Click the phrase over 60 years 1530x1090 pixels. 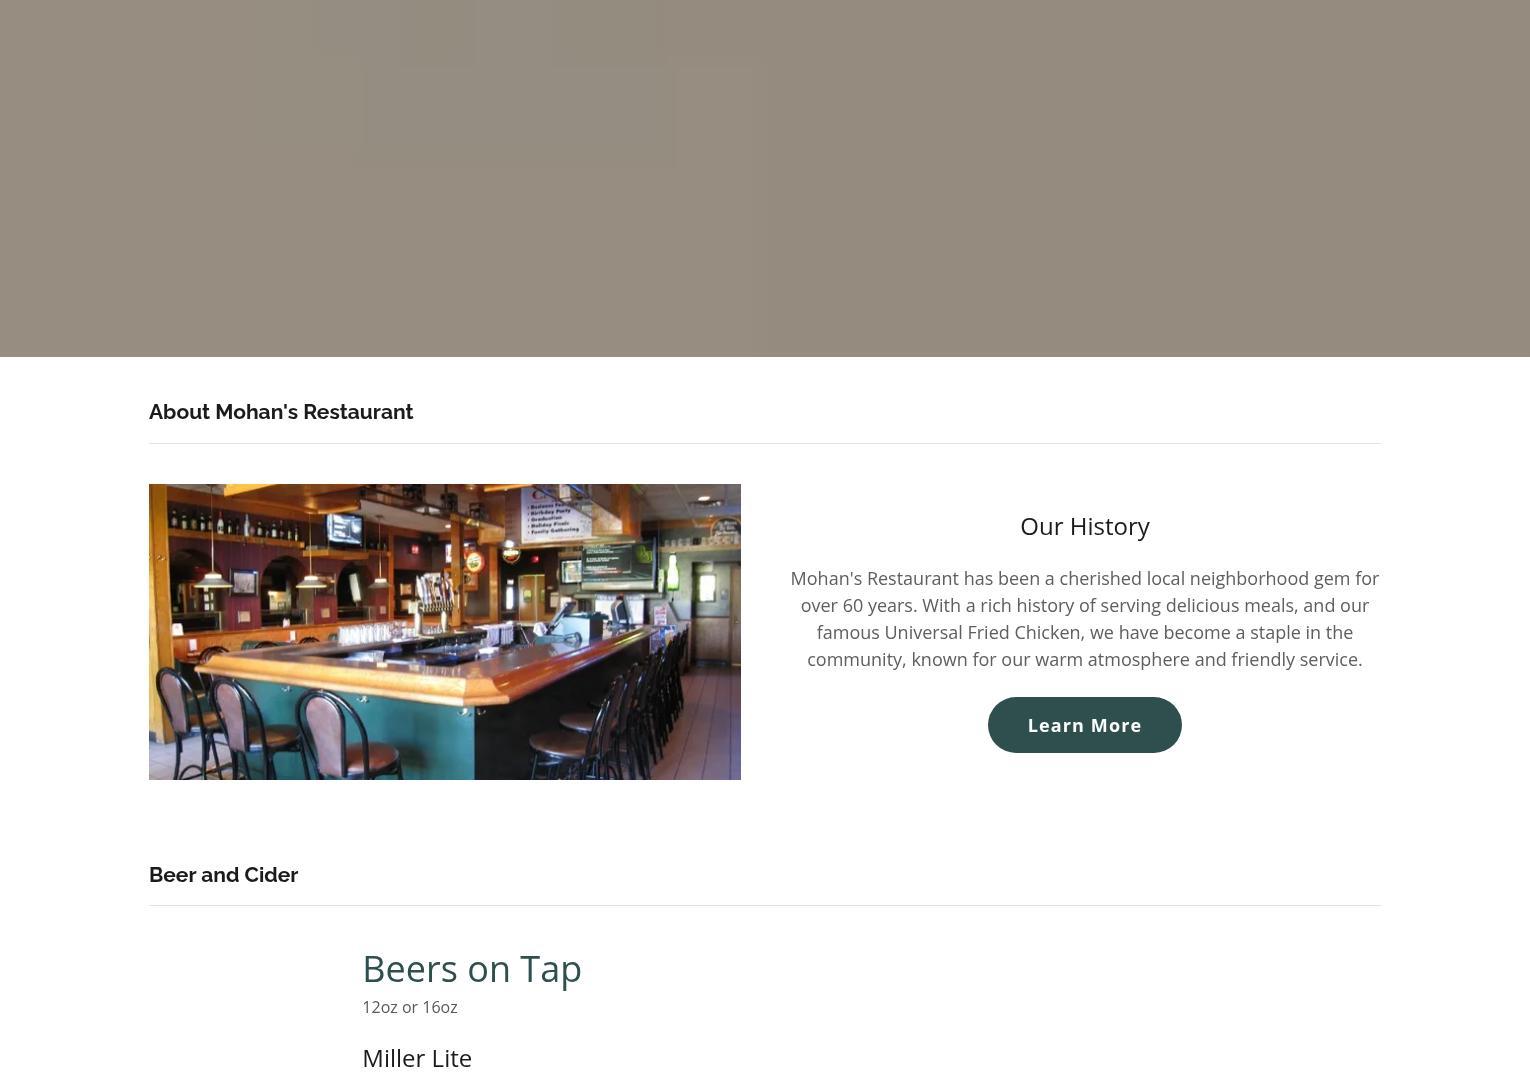click(x=856, y=605)
